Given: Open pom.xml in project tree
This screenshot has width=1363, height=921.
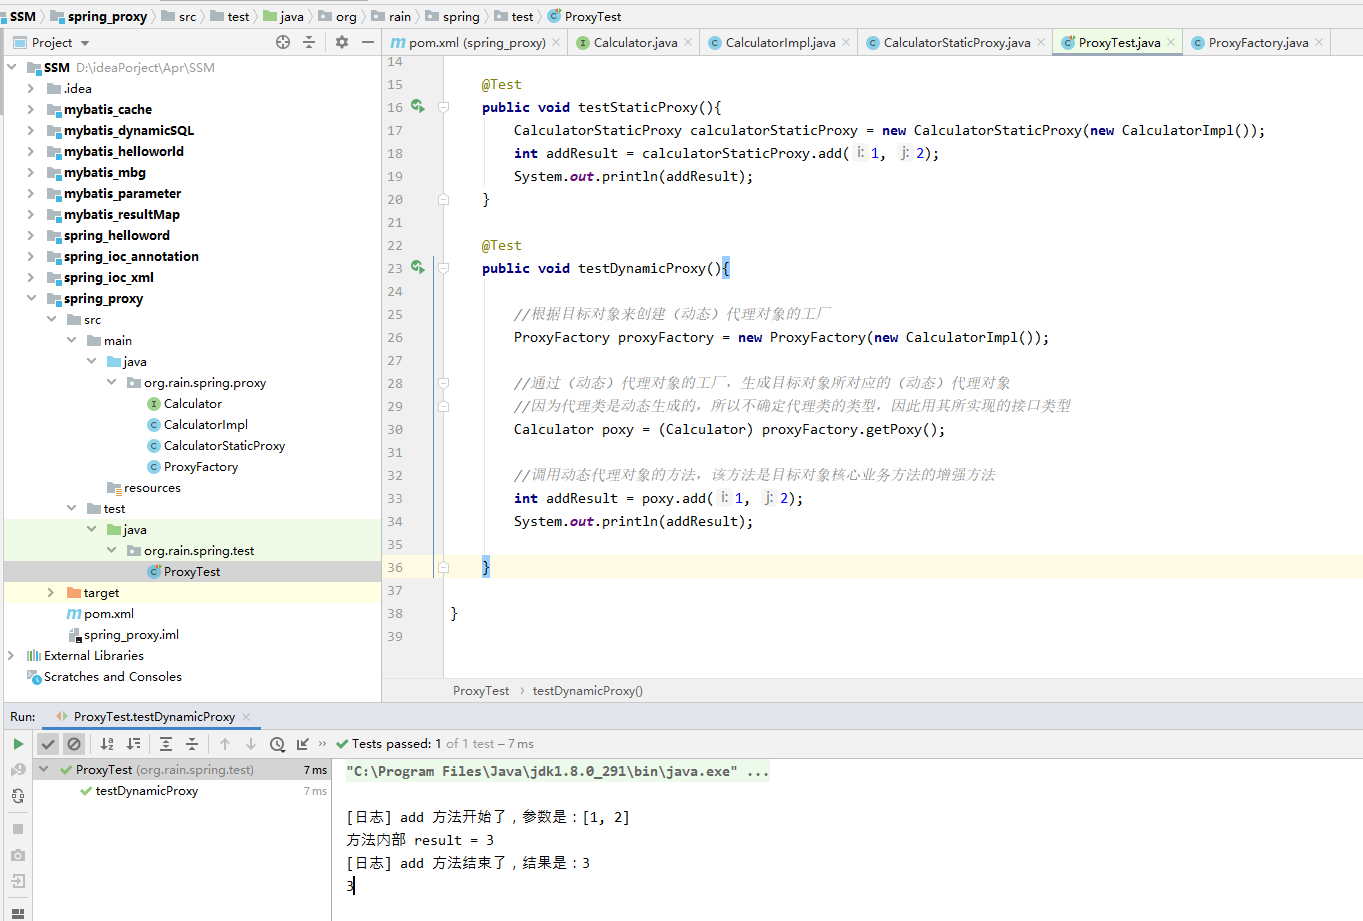Looking at the screenshot, I should pyautogui.click(x=100, y=614).
